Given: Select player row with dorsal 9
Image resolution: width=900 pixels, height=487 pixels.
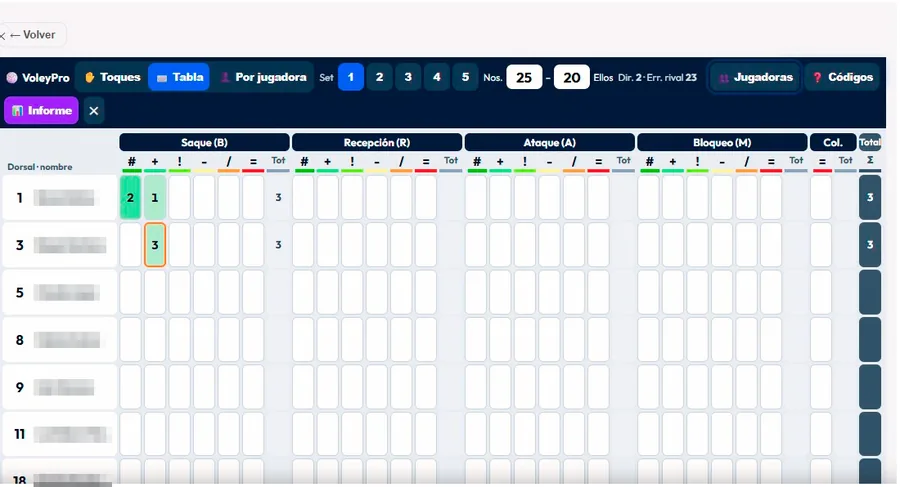Looking at the screenshot, I should (59, 387).
